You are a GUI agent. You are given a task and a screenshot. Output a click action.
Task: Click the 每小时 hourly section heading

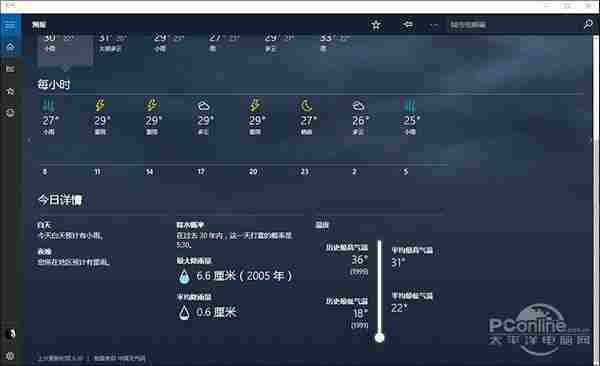54,84
